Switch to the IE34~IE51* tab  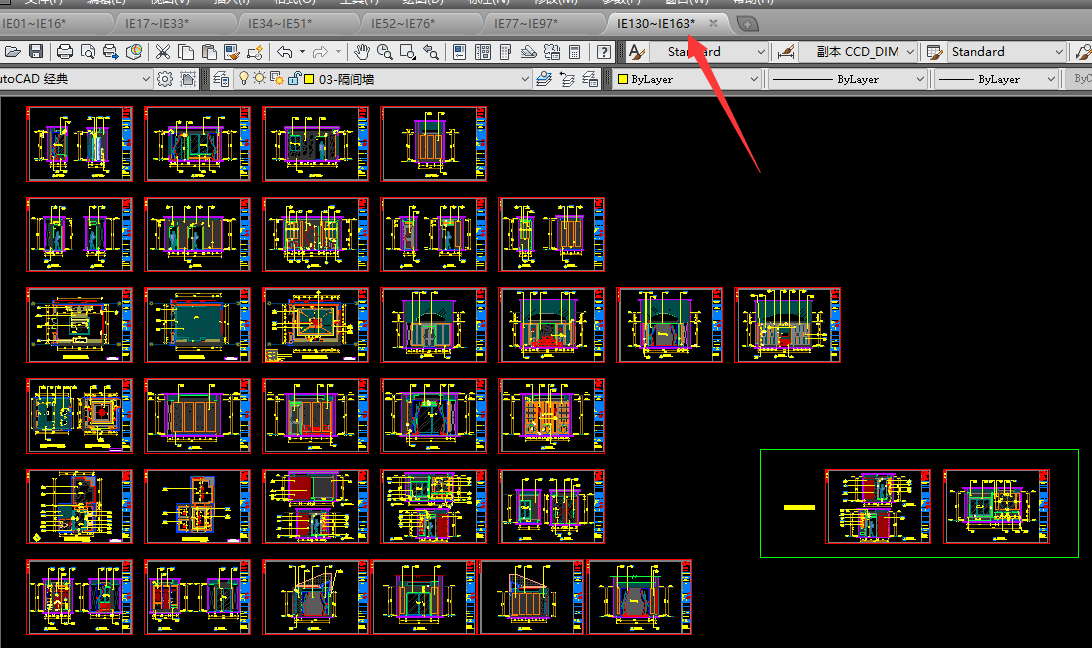click(280, 24)
